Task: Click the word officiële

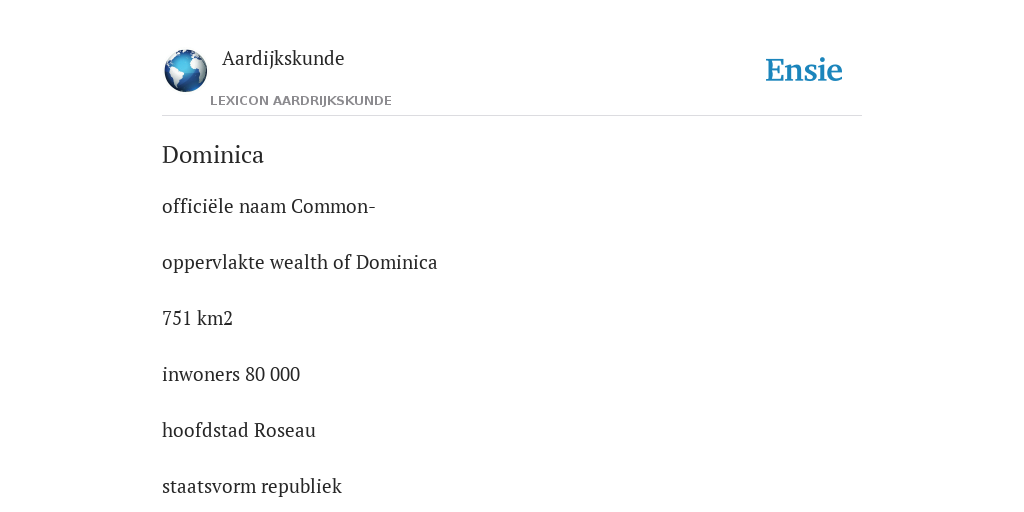Action: 198,206
